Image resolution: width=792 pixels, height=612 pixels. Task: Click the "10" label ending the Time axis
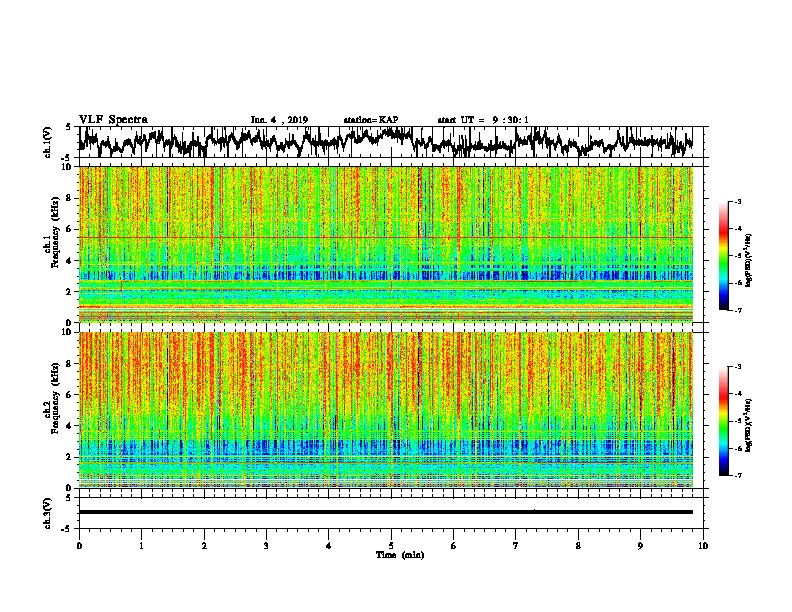click(x=703, y=545)
